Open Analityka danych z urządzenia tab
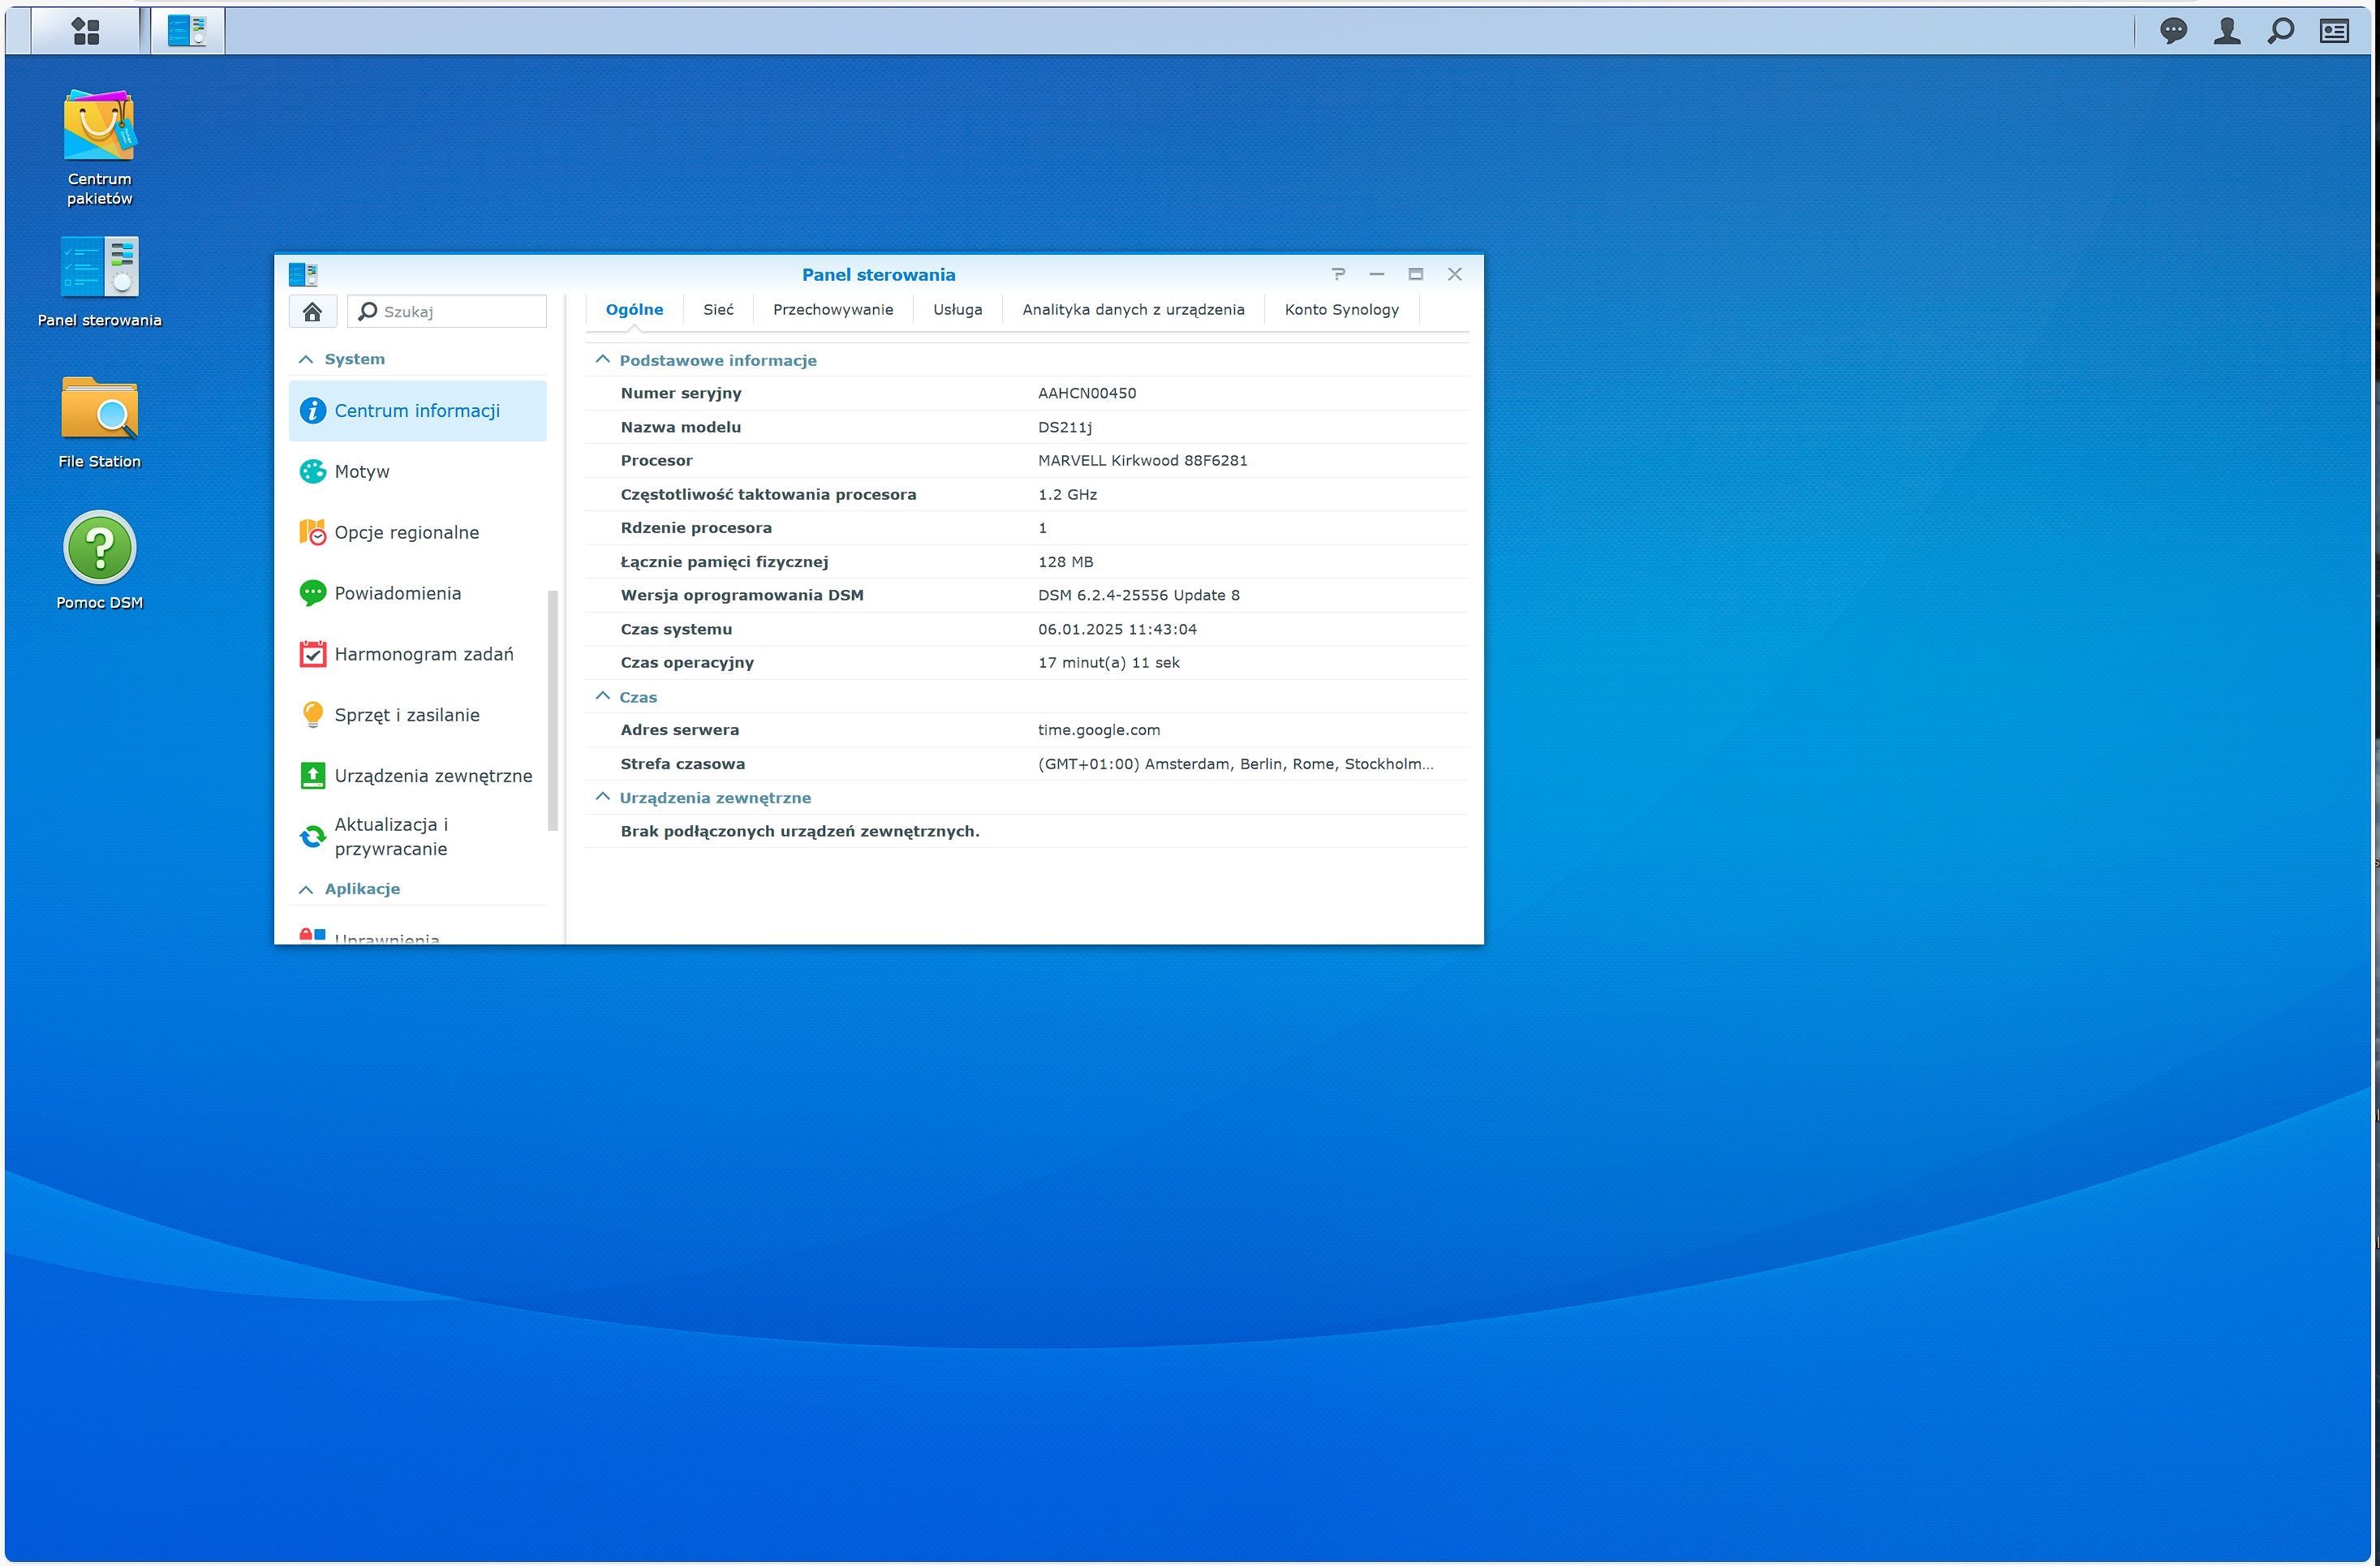 1133,310
